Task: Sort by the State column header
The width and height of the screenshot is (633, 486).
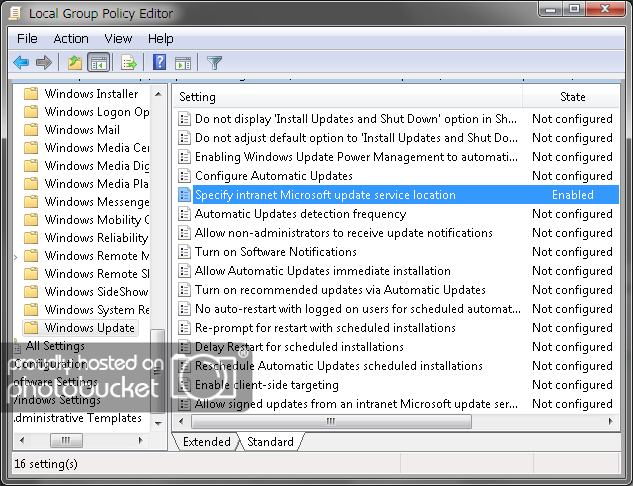Action: click(571, 97)
